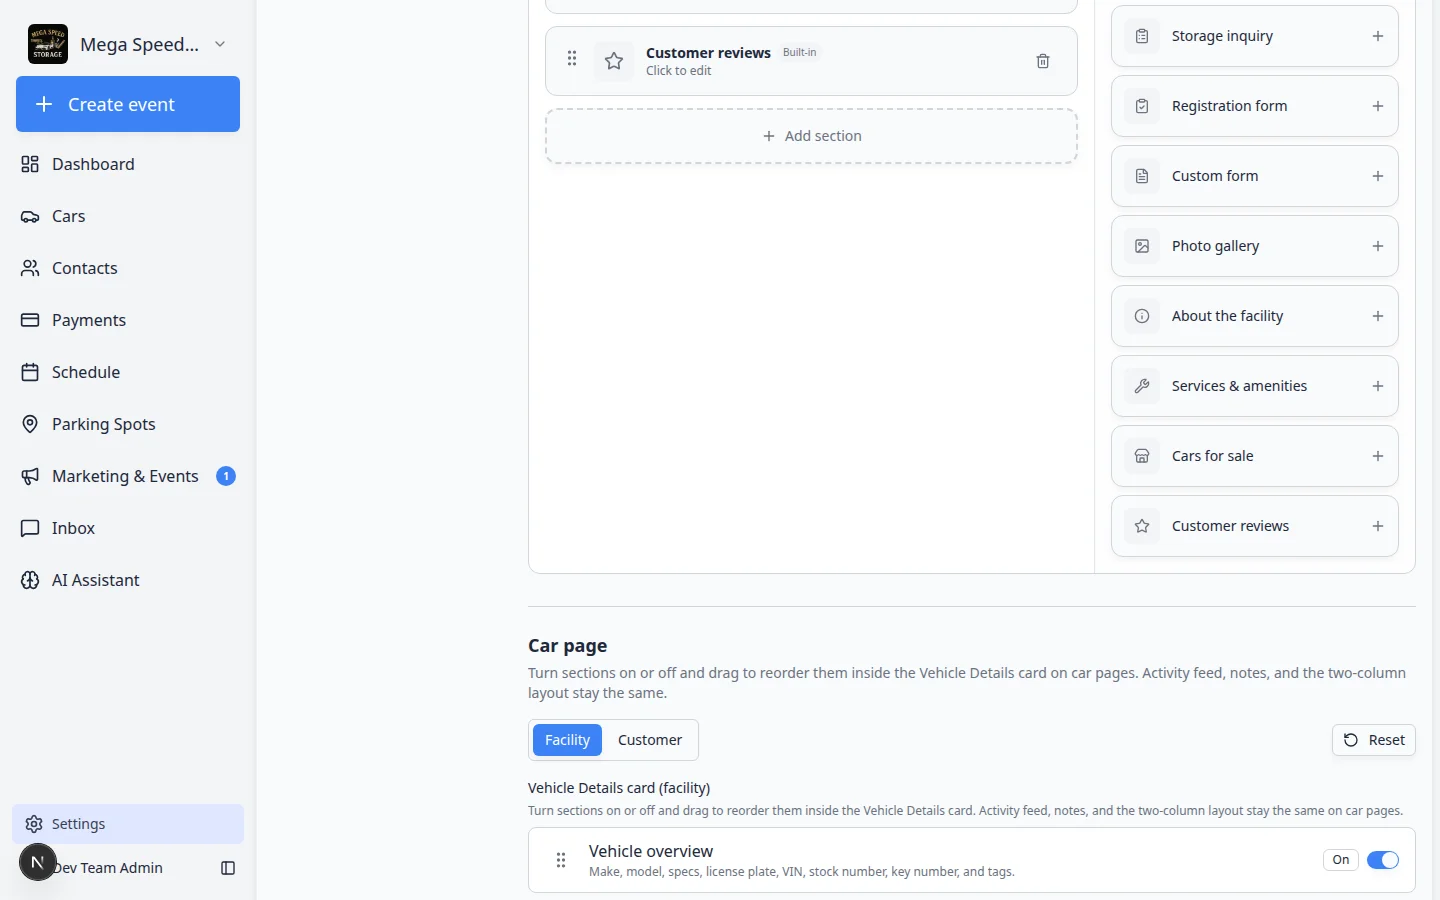Collapse the sidebar panel icon
The image size is (1440, 900).
pos(228,868)
